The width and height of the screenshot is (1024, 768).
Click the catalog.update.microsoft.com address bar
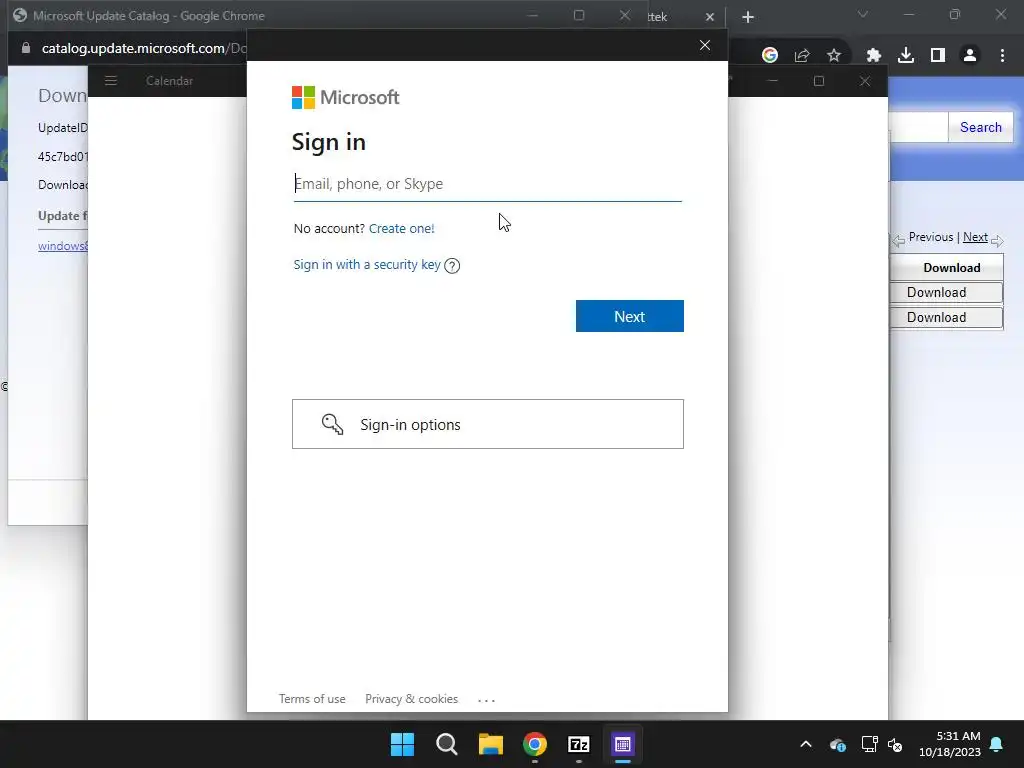pyautogui.click(x=144, y=48)
